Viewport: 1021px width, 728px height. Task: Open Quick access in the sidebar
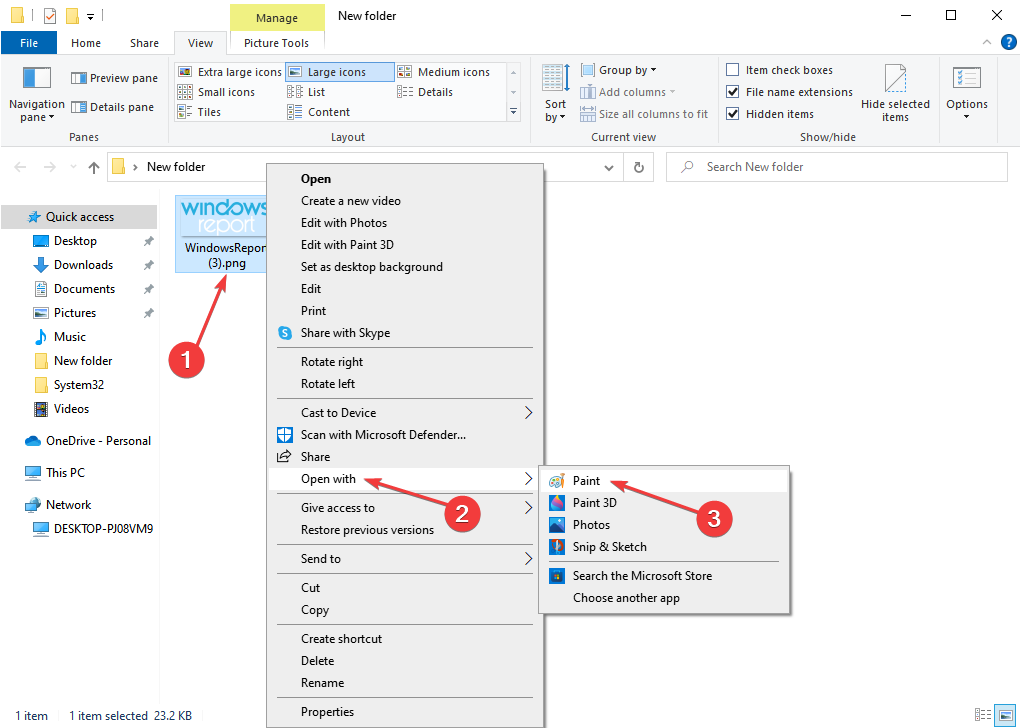coord(79,217)
